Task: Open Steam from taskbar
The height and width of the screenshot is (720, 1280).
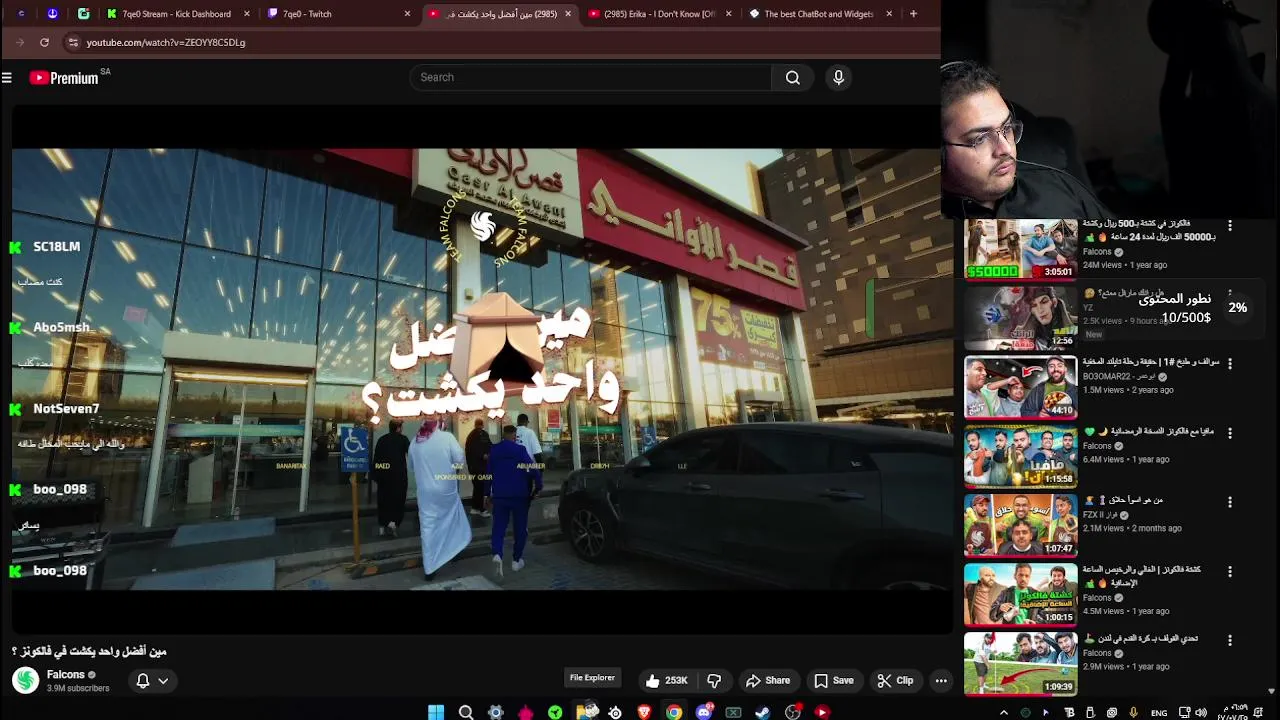Action: [763, 712]
